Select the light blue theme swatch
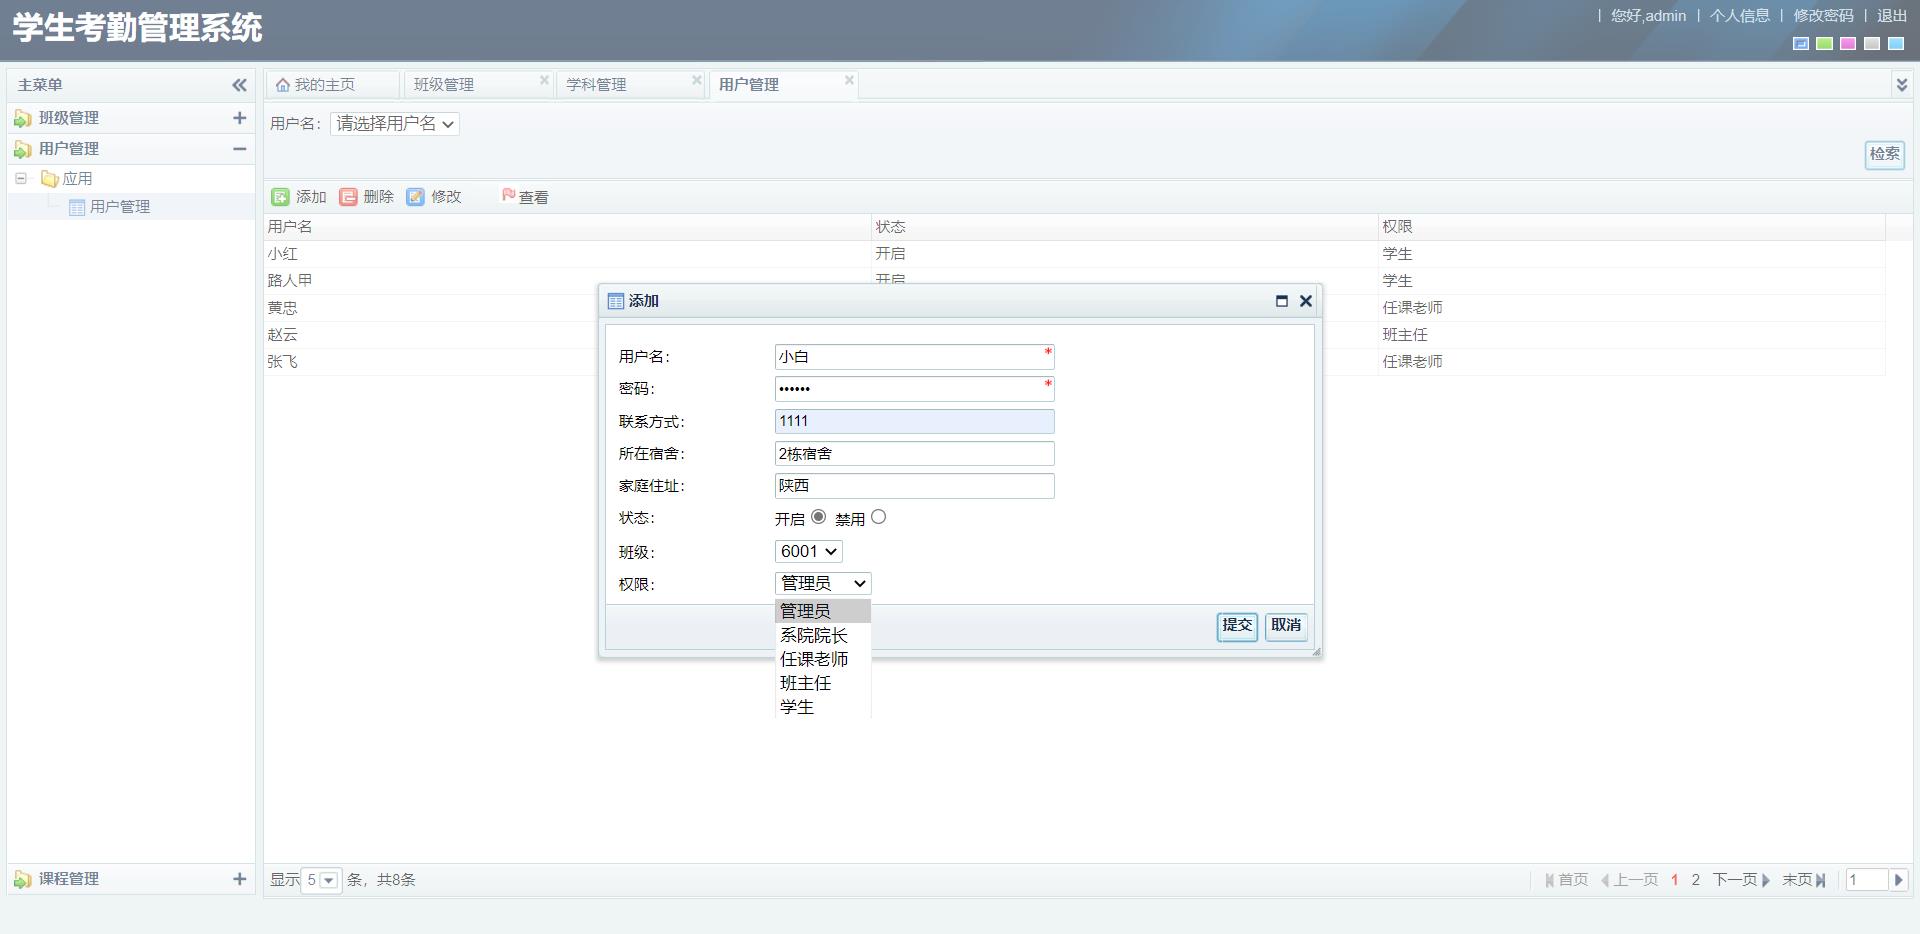The image size is (1920, 934). (x=1896, y=44)
